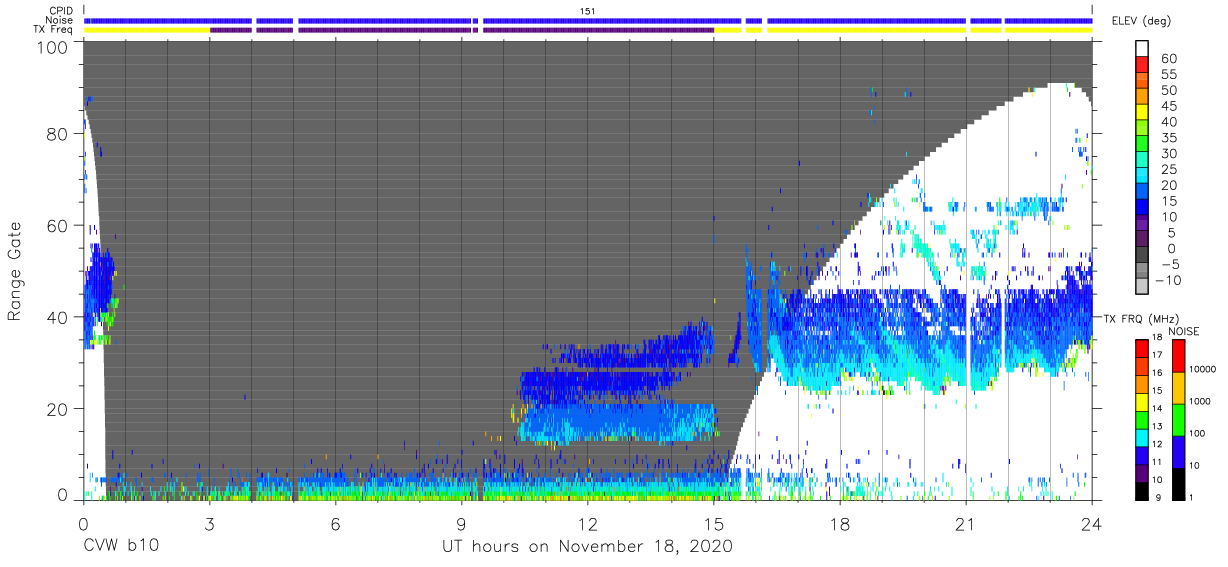Pick the dark gray -5–0 segment of ELEV colorbar
The image size is (1228, 567).
click(1143, 256)
